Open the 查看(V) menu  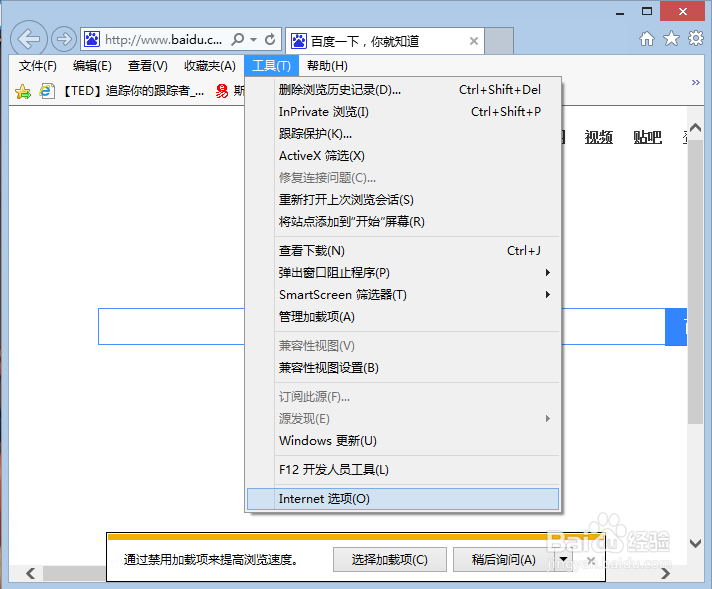(x=148, y=66)
